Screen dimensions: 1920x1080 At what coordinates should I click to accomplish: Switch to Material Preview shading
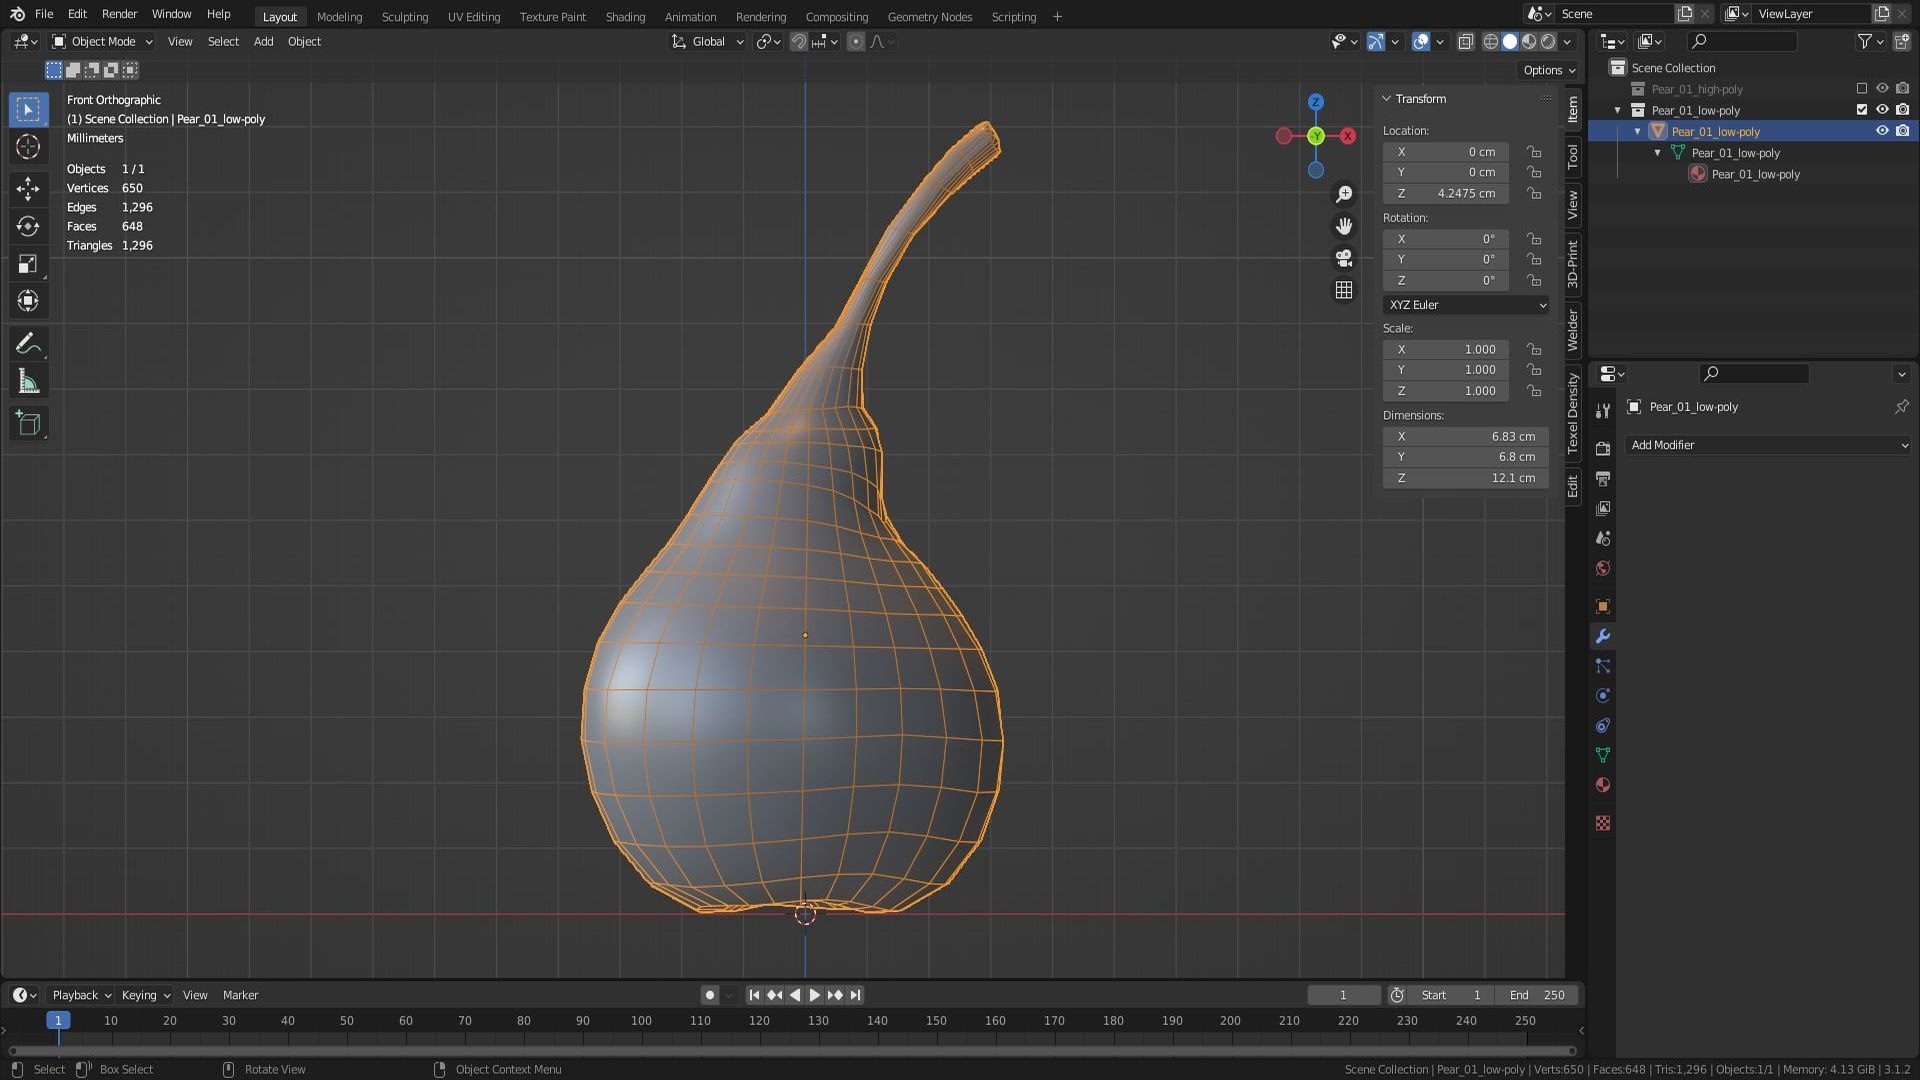pos(1529,42)
